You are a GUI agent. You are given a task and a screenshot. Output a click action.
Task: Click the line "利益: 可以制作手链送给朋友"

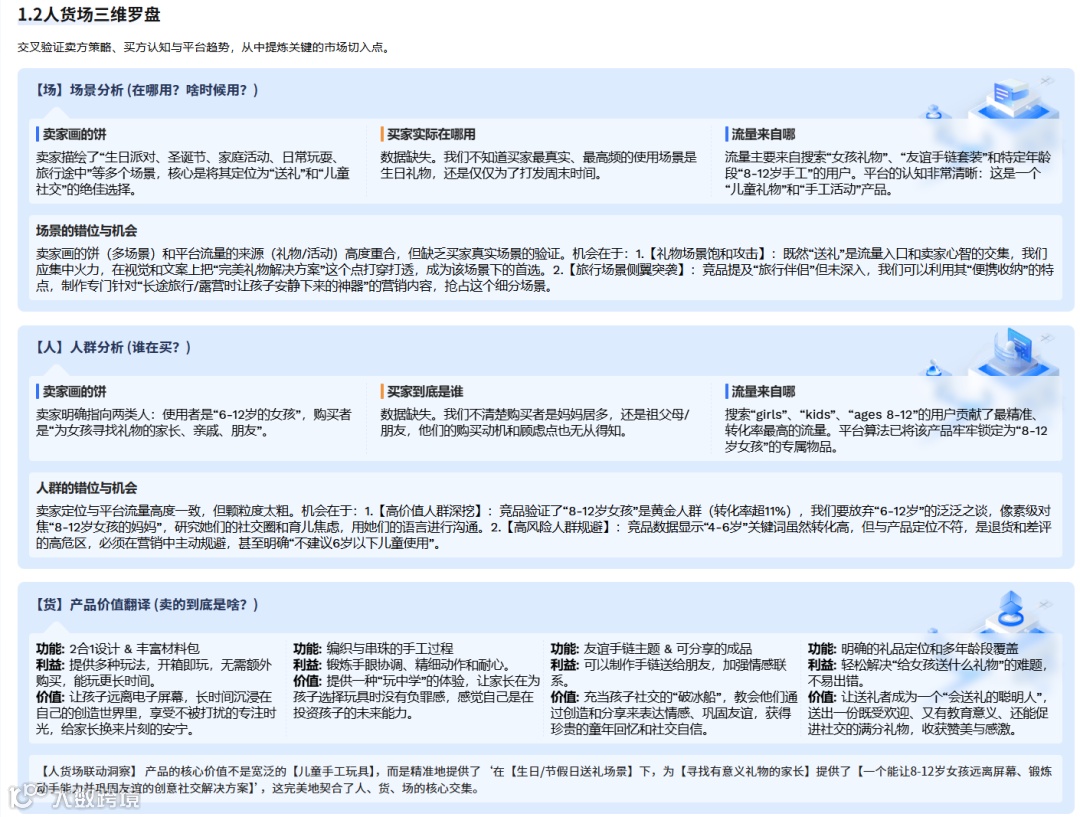668,673
